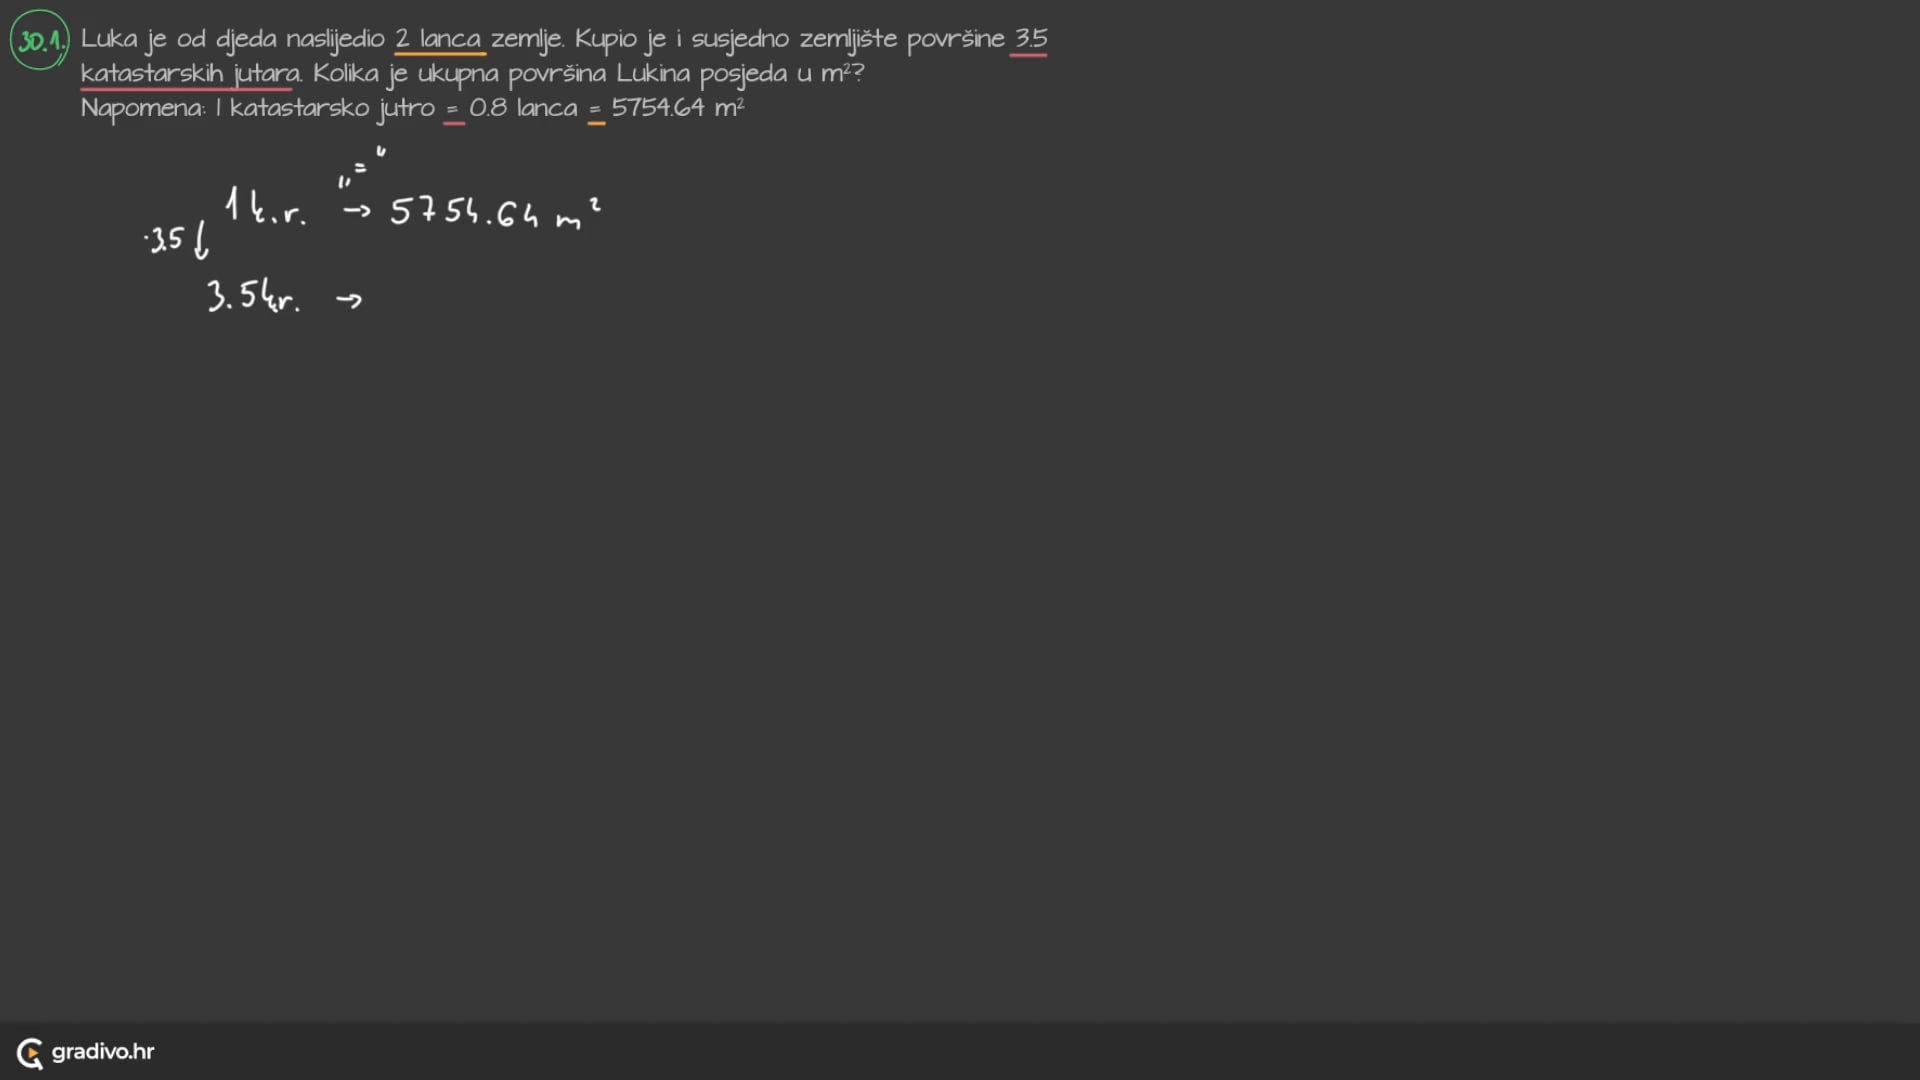Click the gradivo.hr text link

pyautogui.click(x=103, y=1051)
